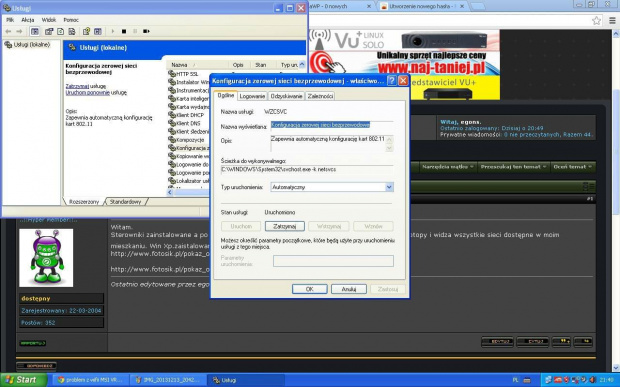Open the Plik menu

[10, 20]
